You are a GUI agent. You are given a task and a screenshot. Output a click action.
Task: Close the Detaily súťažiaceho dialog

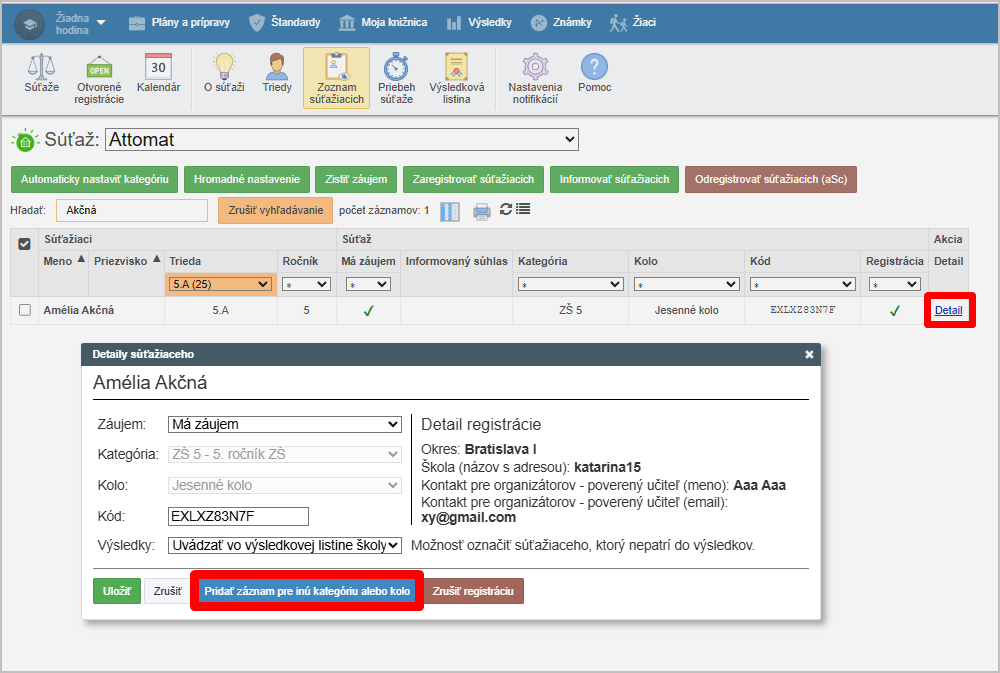point(809,354)
